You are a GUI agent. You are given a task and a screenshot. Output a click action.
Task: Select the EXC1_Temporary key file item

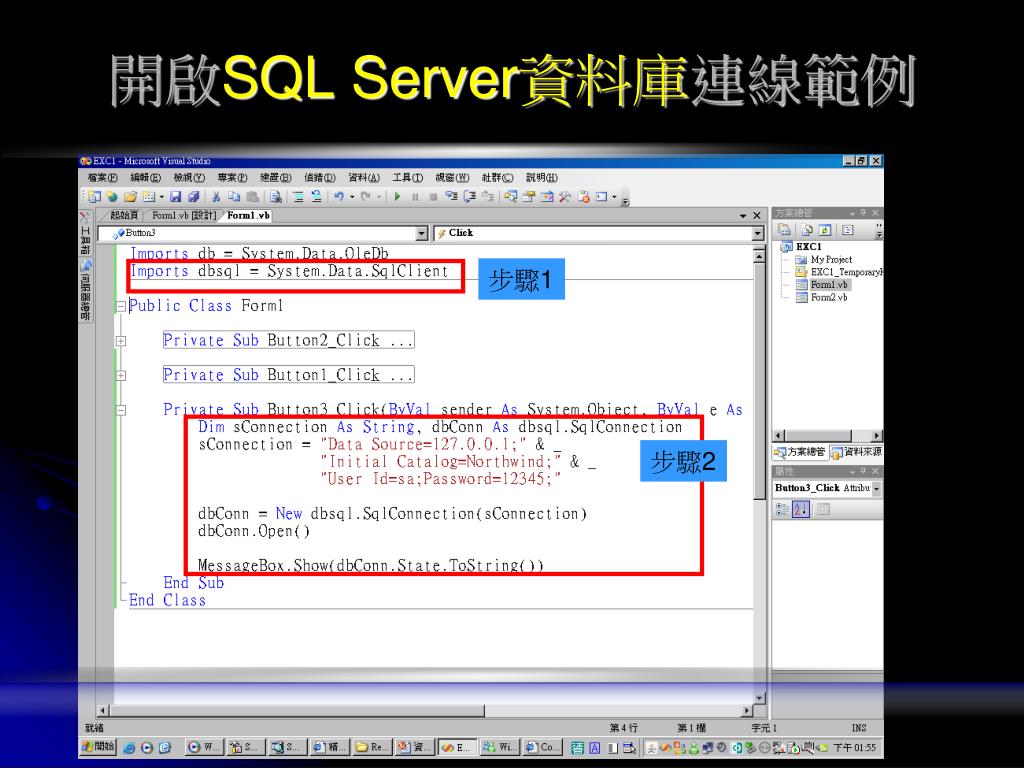[x=846, y=272]
